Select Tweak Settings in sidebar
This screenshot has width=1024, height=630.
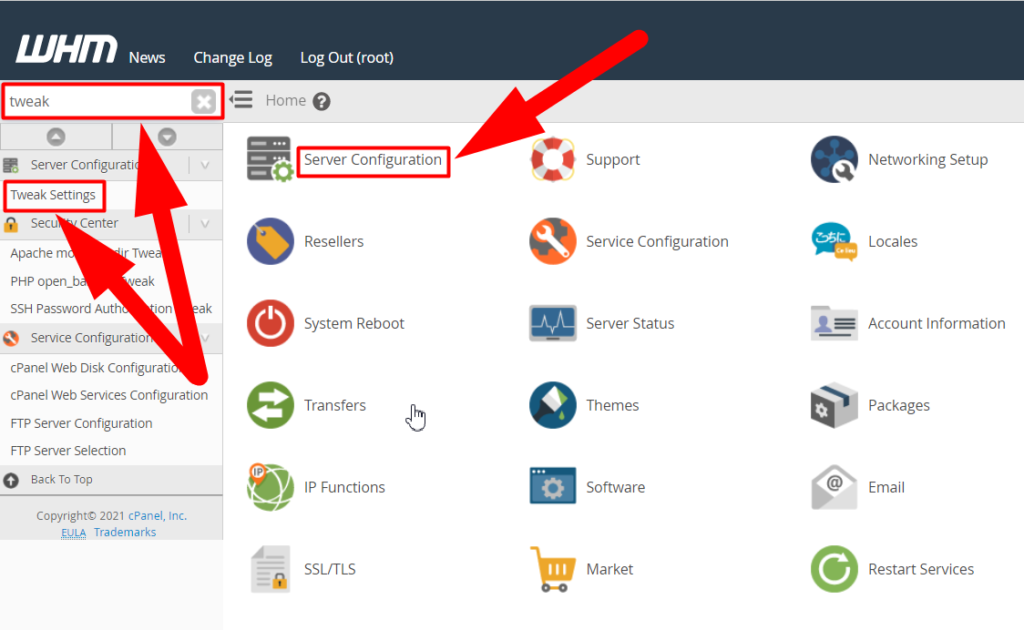pyautogui.click(x=53, y=195)
